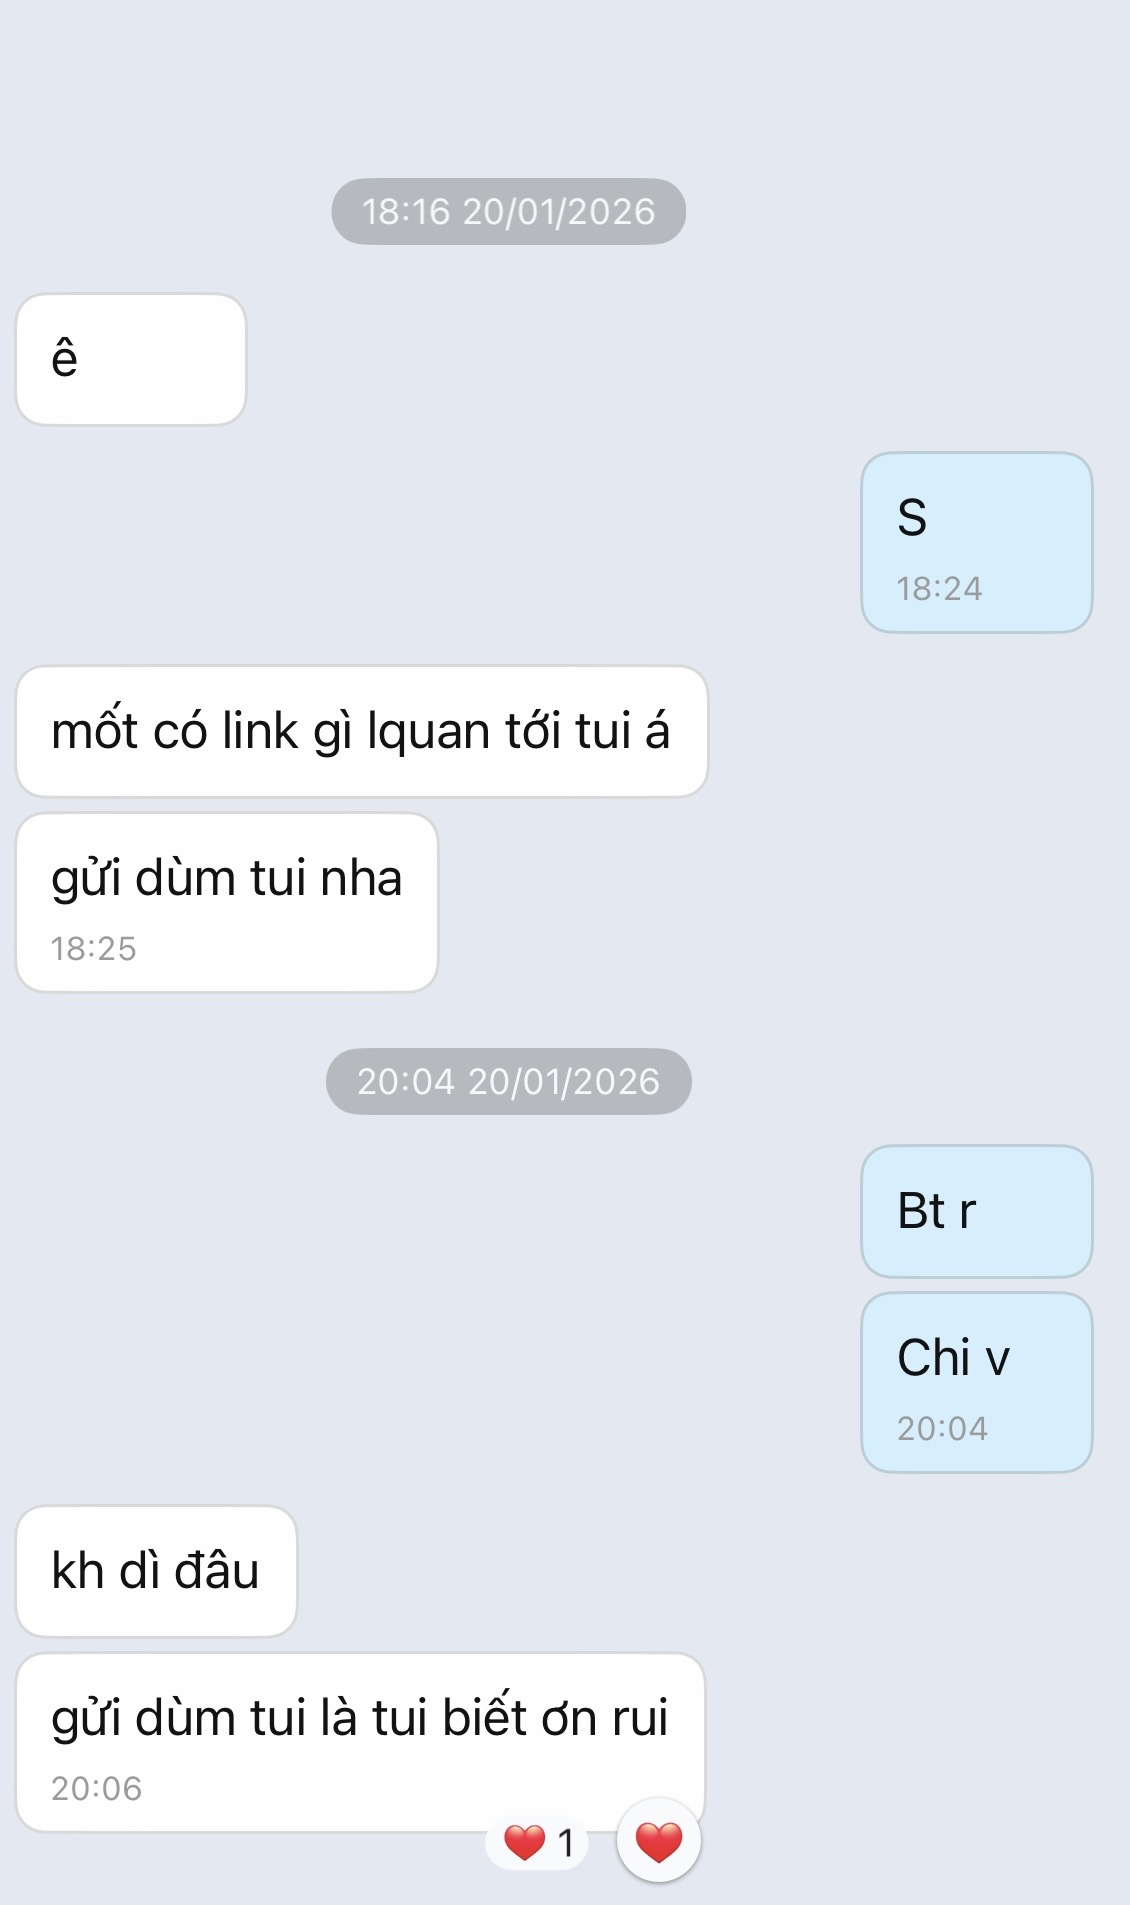The image size is (1130, 1905).
Task: Tap the date stamp "20:04 20/01/2026"
Action: click(x=508, y=1081)
